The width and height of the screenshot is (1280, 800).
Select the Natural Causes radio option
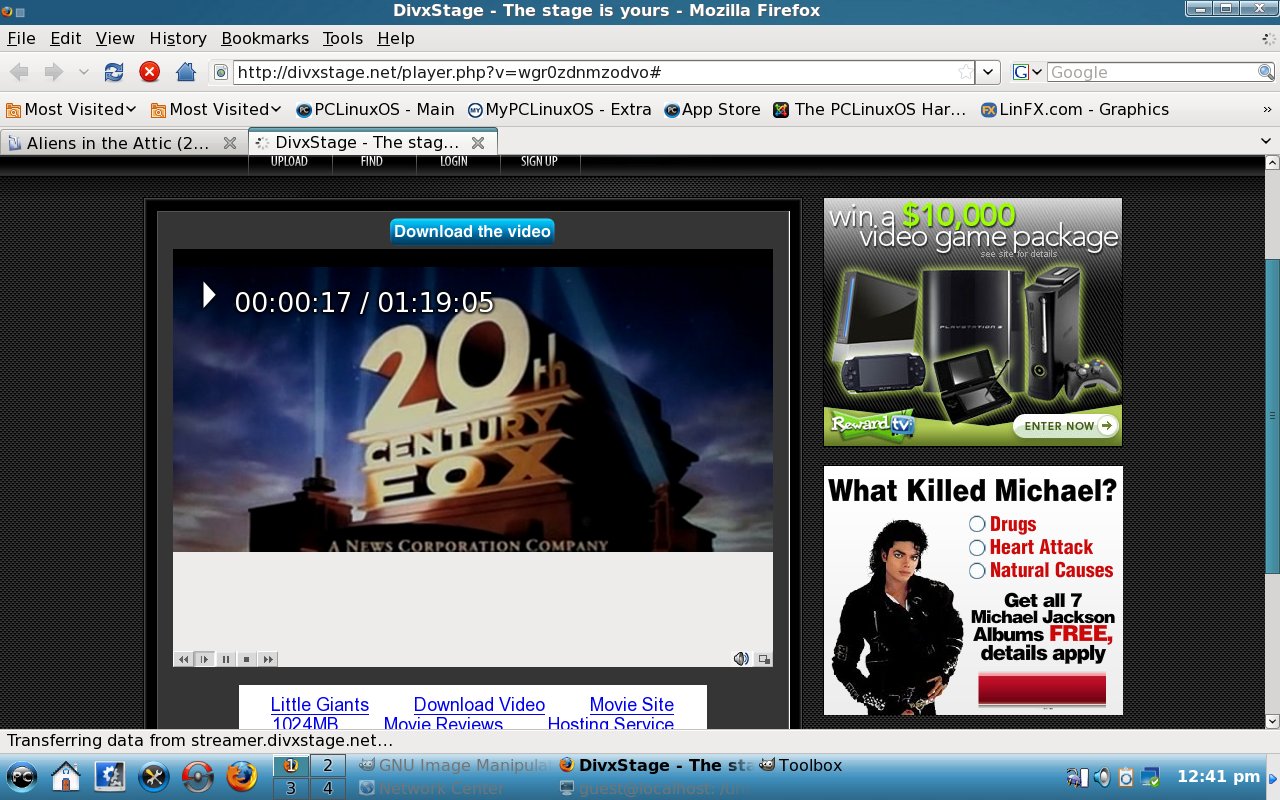(x=977, y=571)
